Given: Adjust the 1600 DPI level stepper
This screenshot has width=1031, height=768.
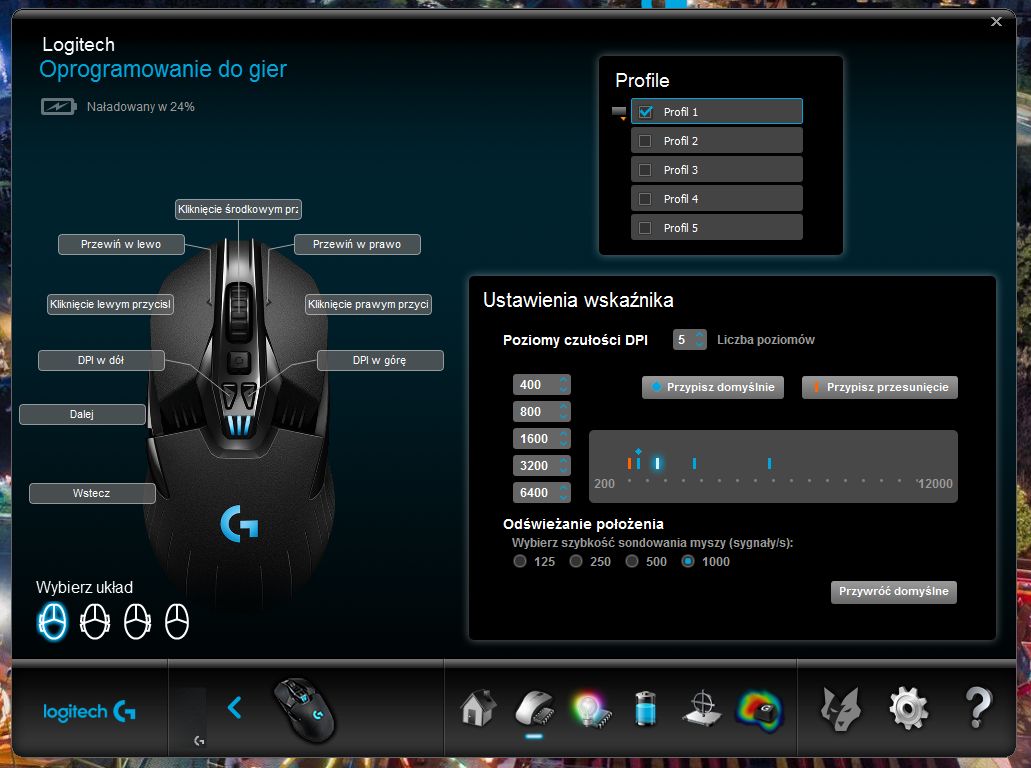Looking at the screenshot, I should [x=563, y=439].
